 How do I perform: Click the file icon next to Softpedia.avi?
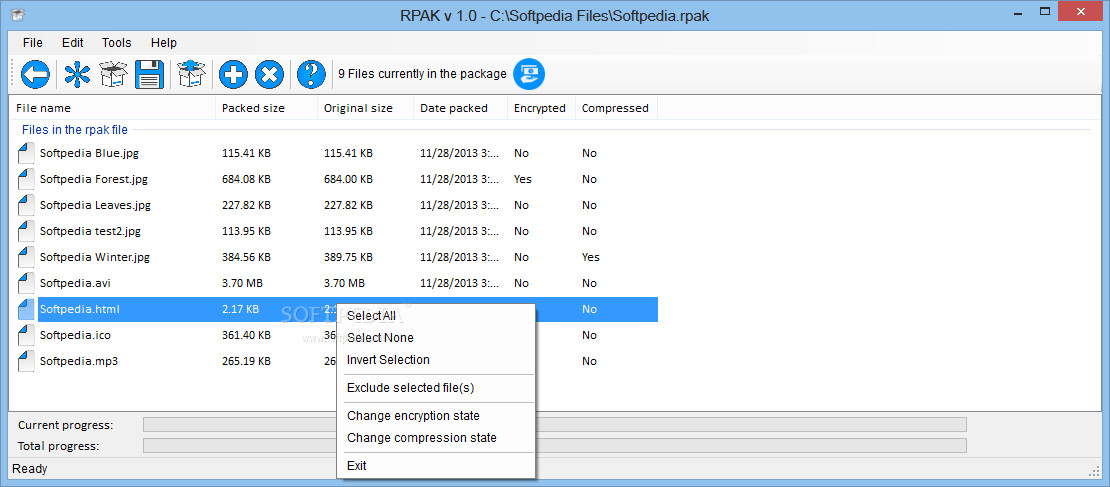tap(26, 283)
